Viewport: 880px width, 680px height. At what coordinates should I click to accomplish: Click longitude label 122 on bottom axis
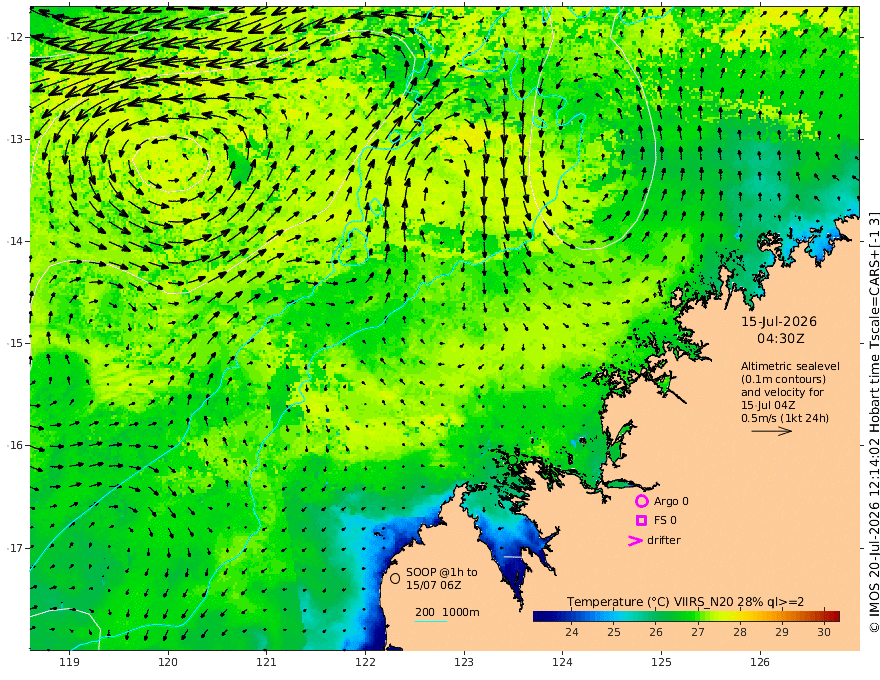tap(365, 662)
